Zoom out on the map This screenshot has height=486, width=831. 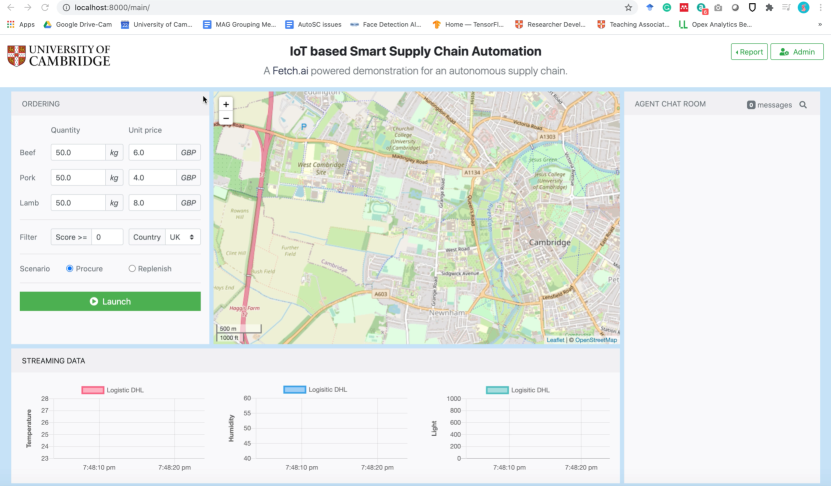coord(226,118)
